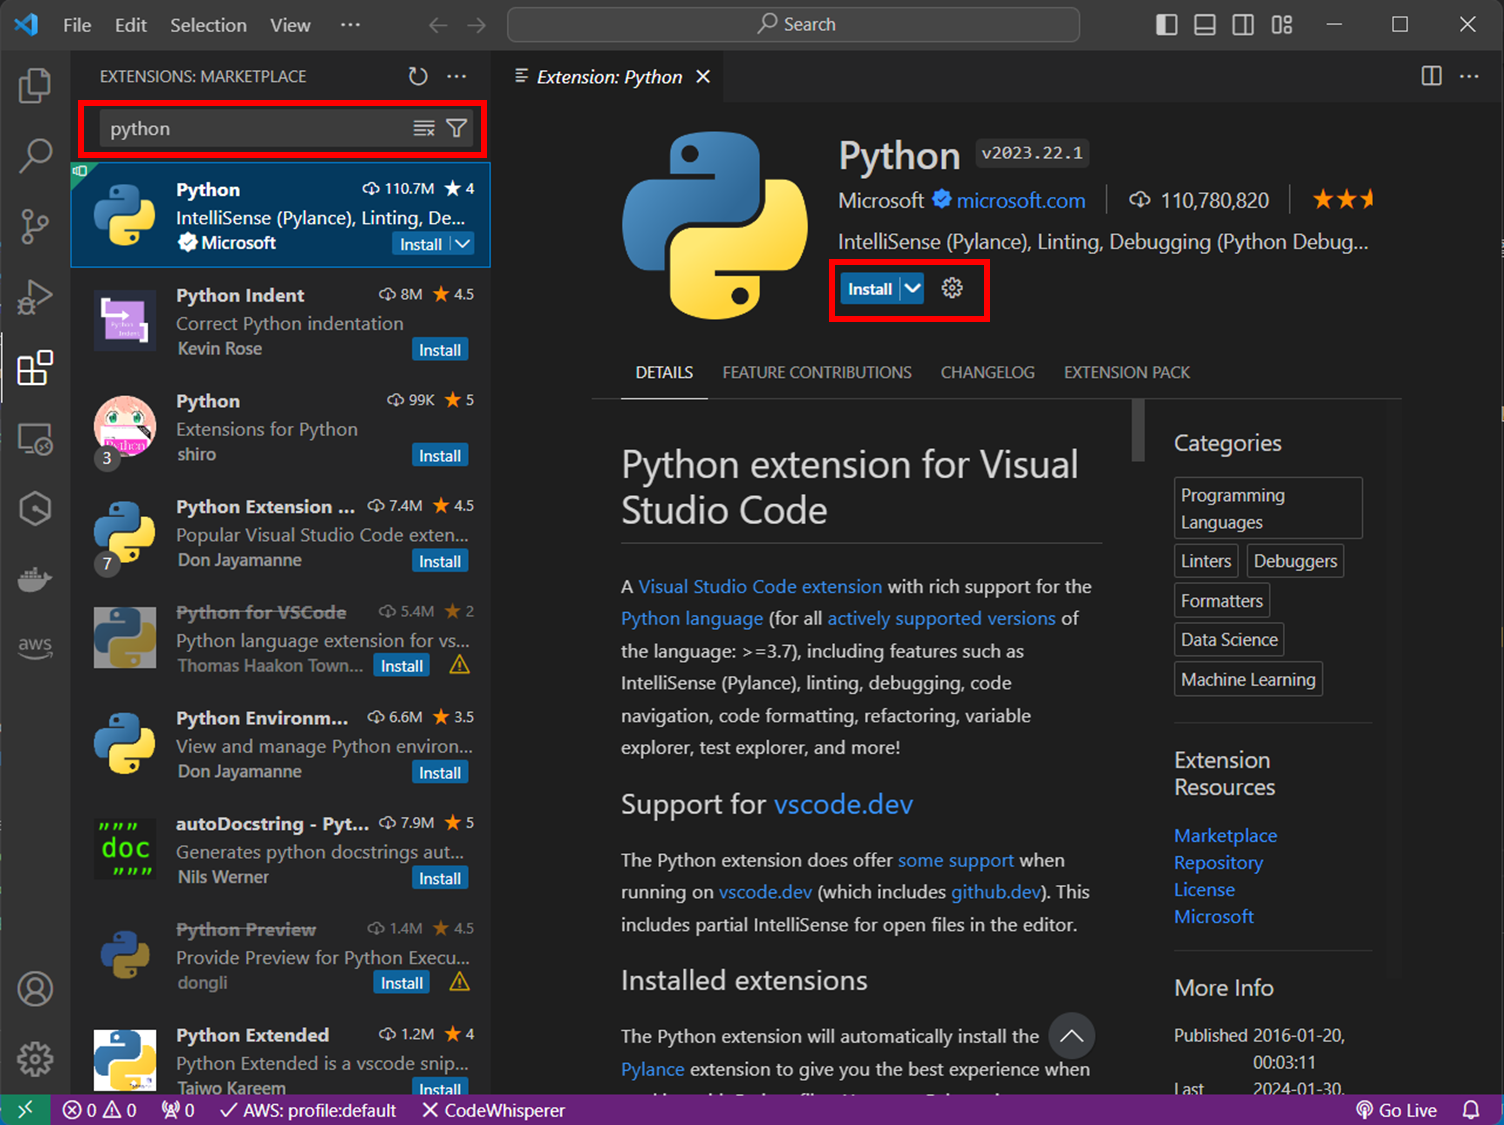Open CodeWhisperer status item
1504x1125 pixels.
pyautogui.click(x=493, y=1110)
